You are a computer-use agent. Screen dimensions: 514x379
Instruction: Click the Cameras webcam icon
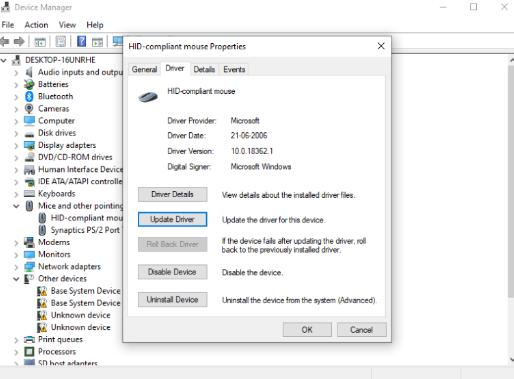pos(29,108)
